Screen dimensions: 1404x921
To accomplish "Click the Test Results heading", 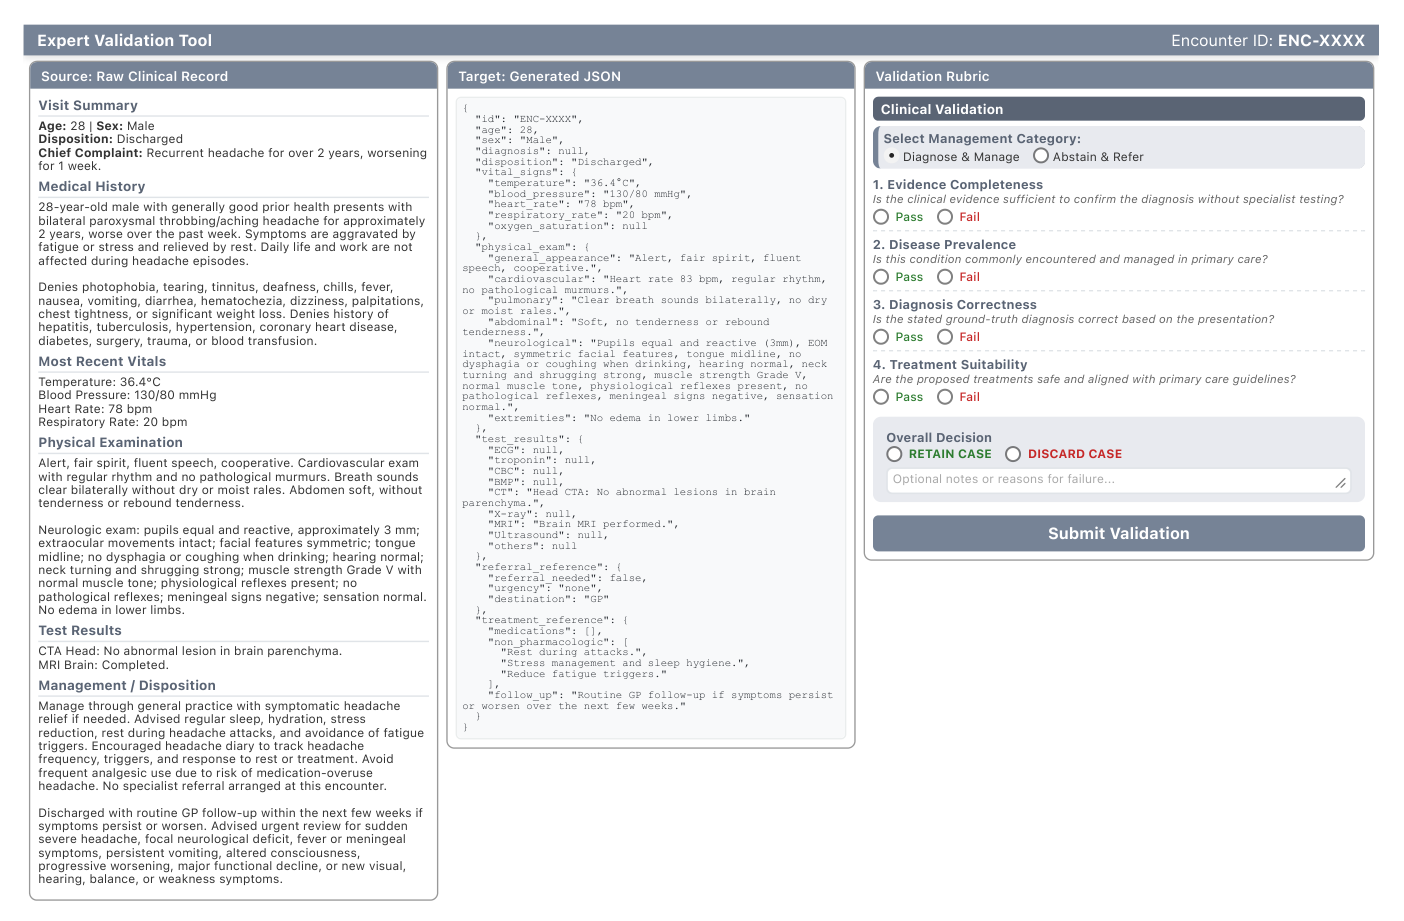I will (x=80, y=631).
